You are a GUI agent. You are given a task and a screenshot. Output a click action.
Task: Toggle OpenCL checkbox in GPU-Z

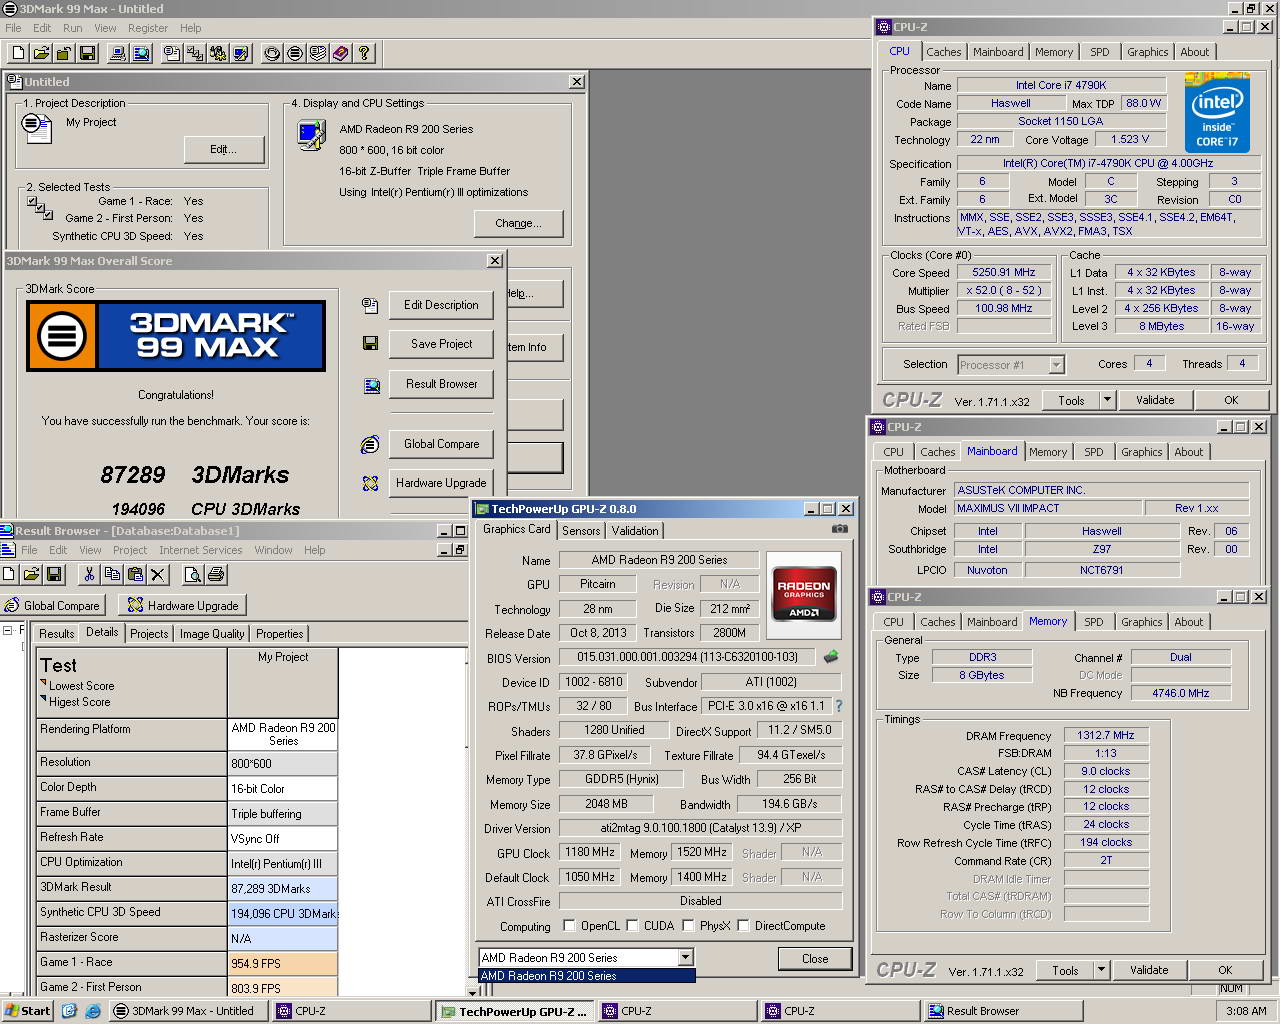point(569,926)
